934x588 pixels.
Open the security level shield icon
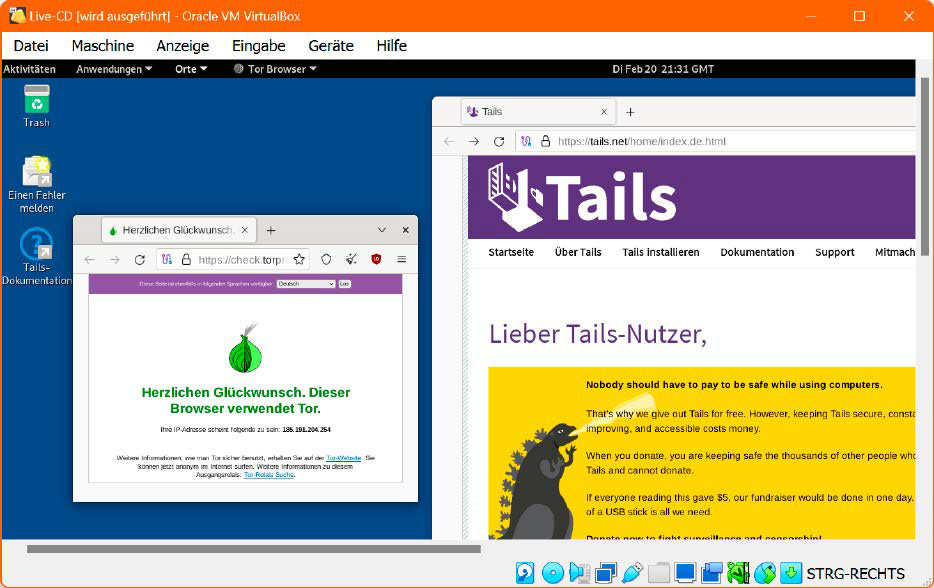[326, 260]
